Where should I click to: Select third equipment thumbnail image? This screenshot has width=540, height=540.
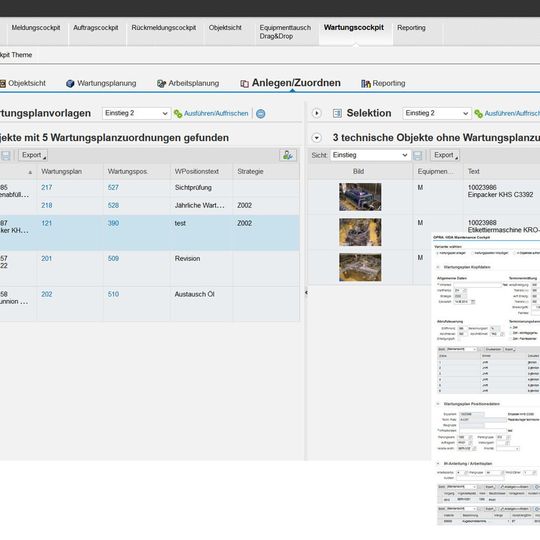pos(360,268)
